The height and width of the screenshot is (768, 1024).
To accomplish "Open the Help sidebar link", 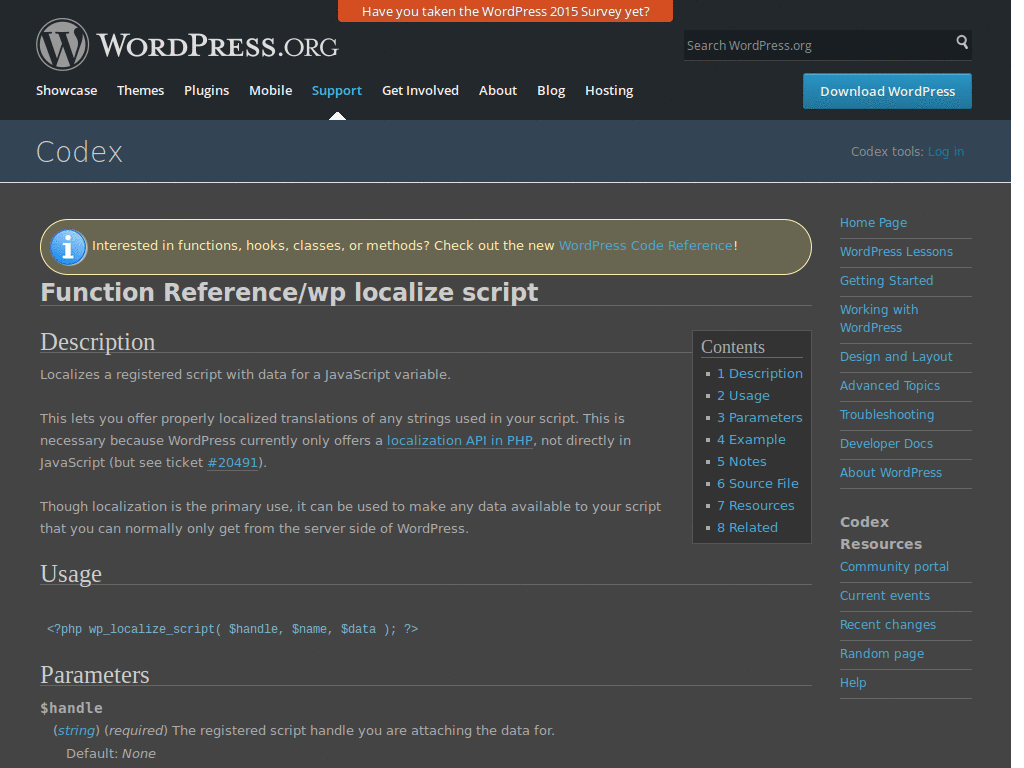I will tap(853, 682).
